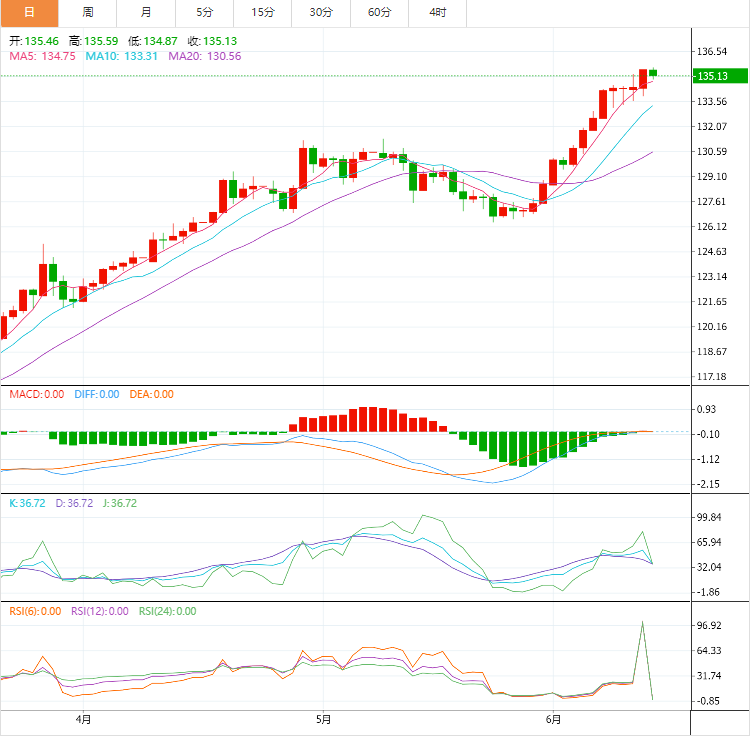Click the RSI(24) legend label

click(x=167, y=611)
